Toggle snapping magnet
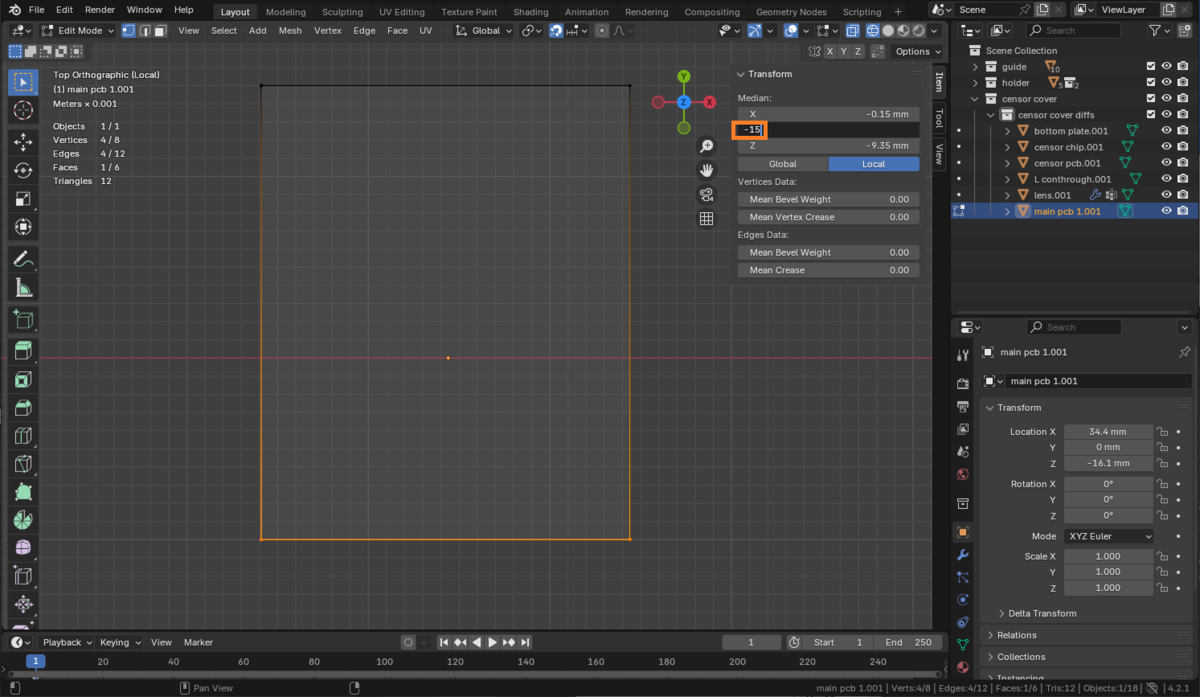1200x697 pixels. click(x=556, y=30)
